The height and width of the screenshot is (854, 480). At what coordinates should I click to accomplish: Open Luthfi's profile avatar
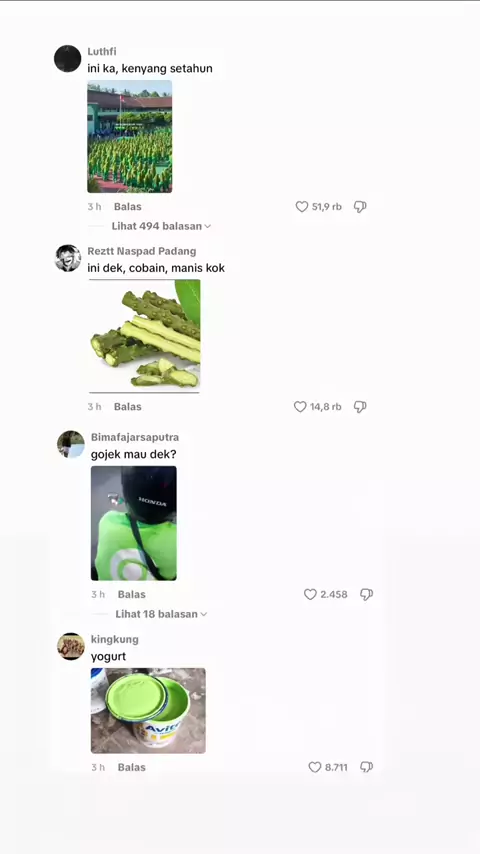point(68,58)
